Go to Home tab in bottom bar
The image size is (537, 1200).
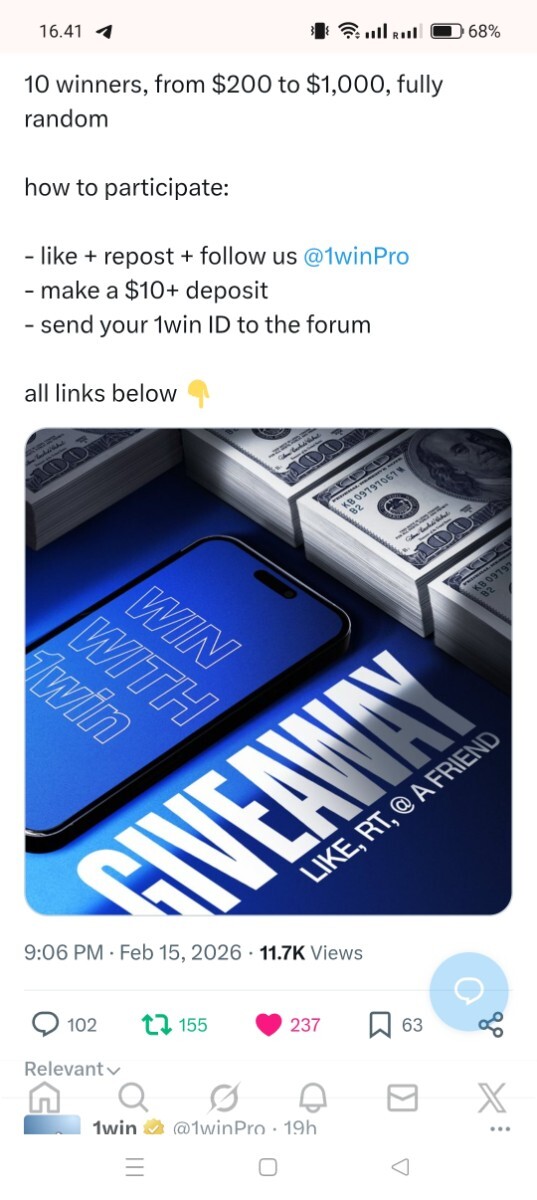pos(44,1098)
